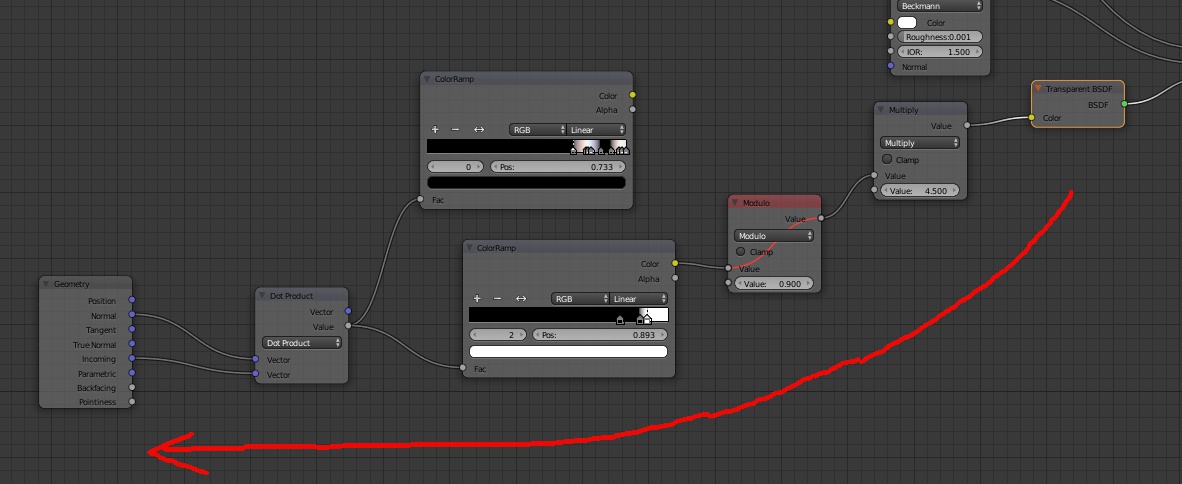
Task: Open the Beckmann distribution dropdown
Action: [x=940, y=6]
